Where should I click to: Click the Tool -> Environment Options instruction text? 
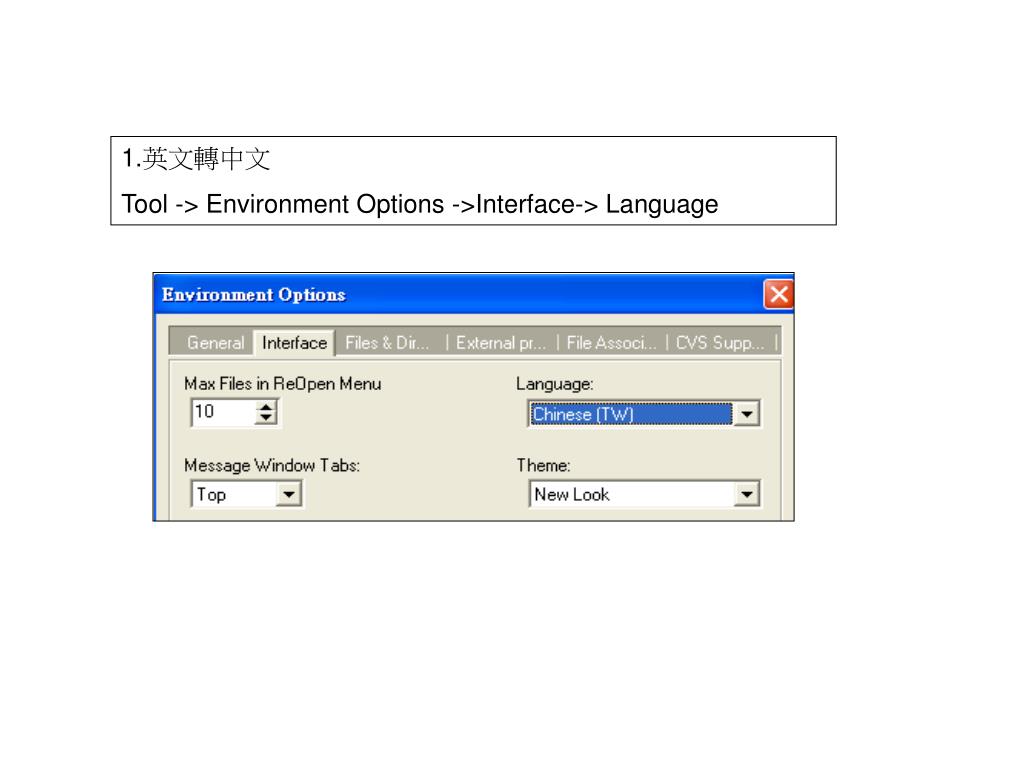click(420, 204)
